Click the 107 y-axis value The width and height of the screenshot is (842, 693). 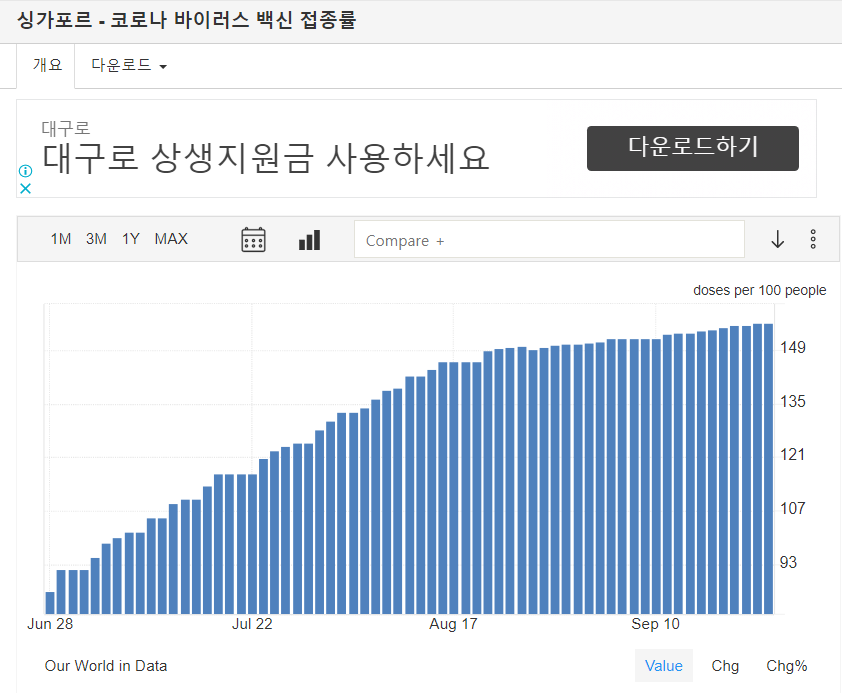coord(793,508)
